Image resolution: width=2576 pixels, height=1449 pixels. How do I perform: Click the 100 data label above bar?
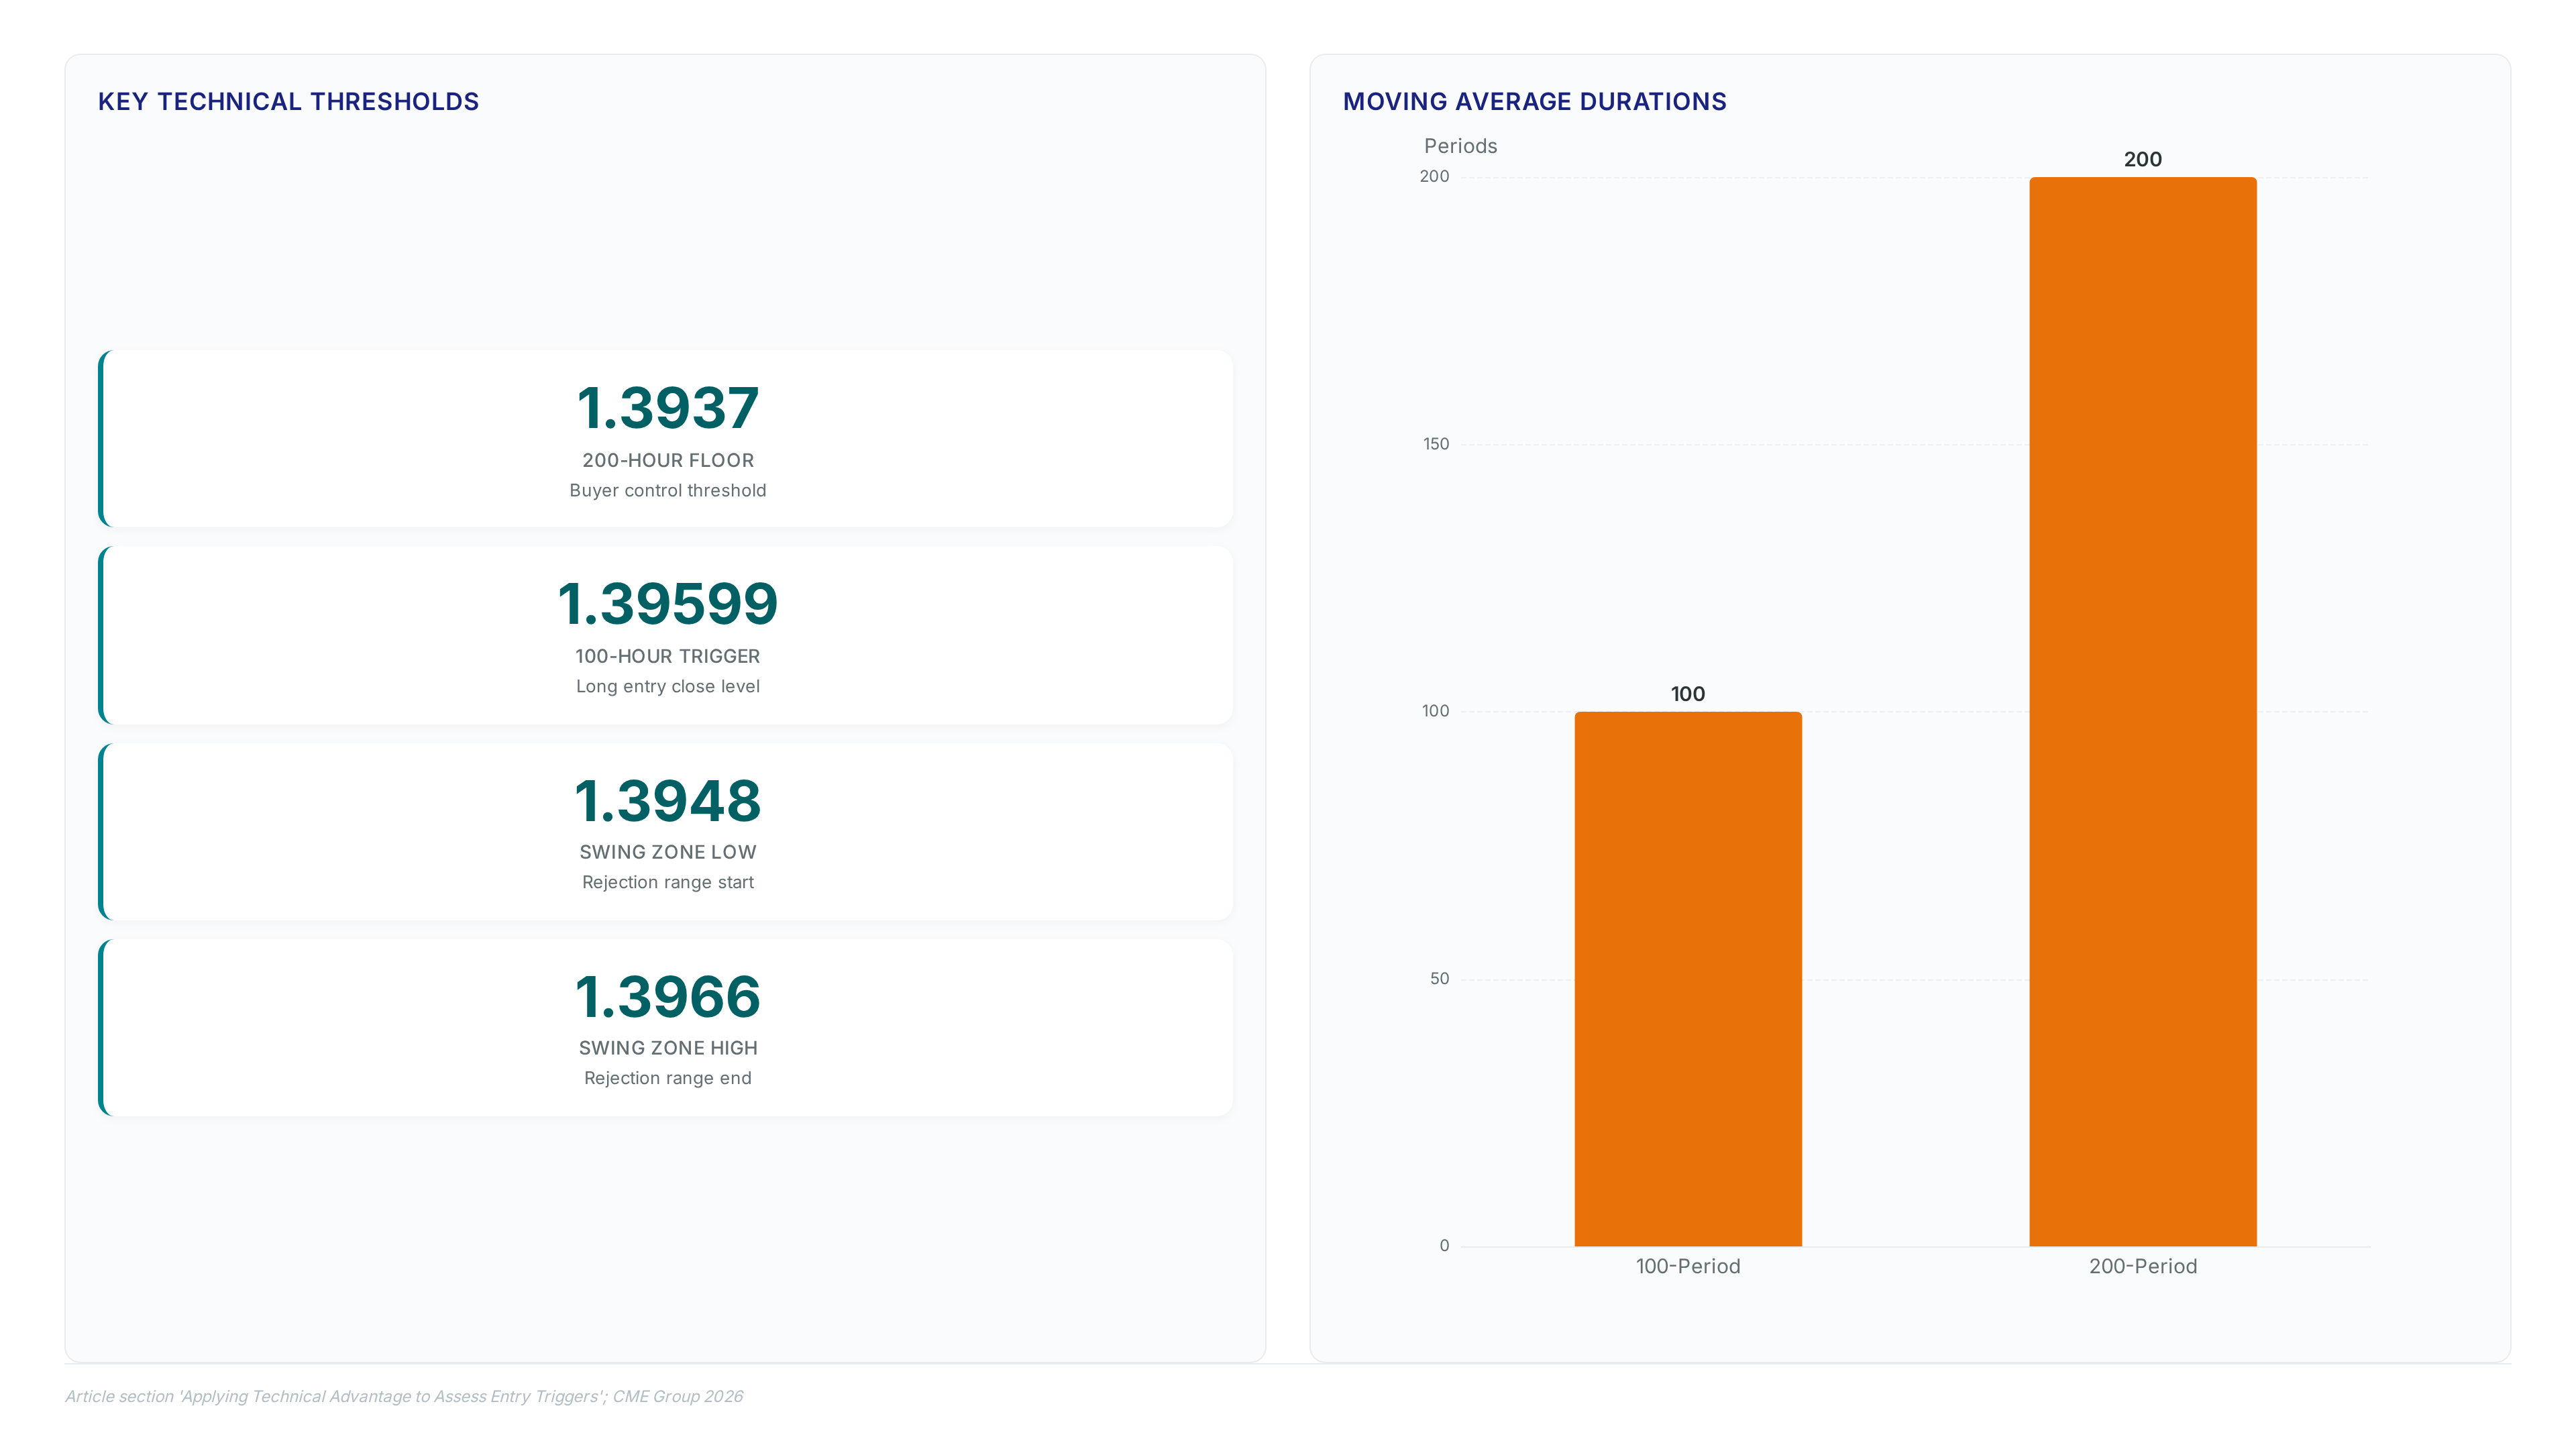1688,694
